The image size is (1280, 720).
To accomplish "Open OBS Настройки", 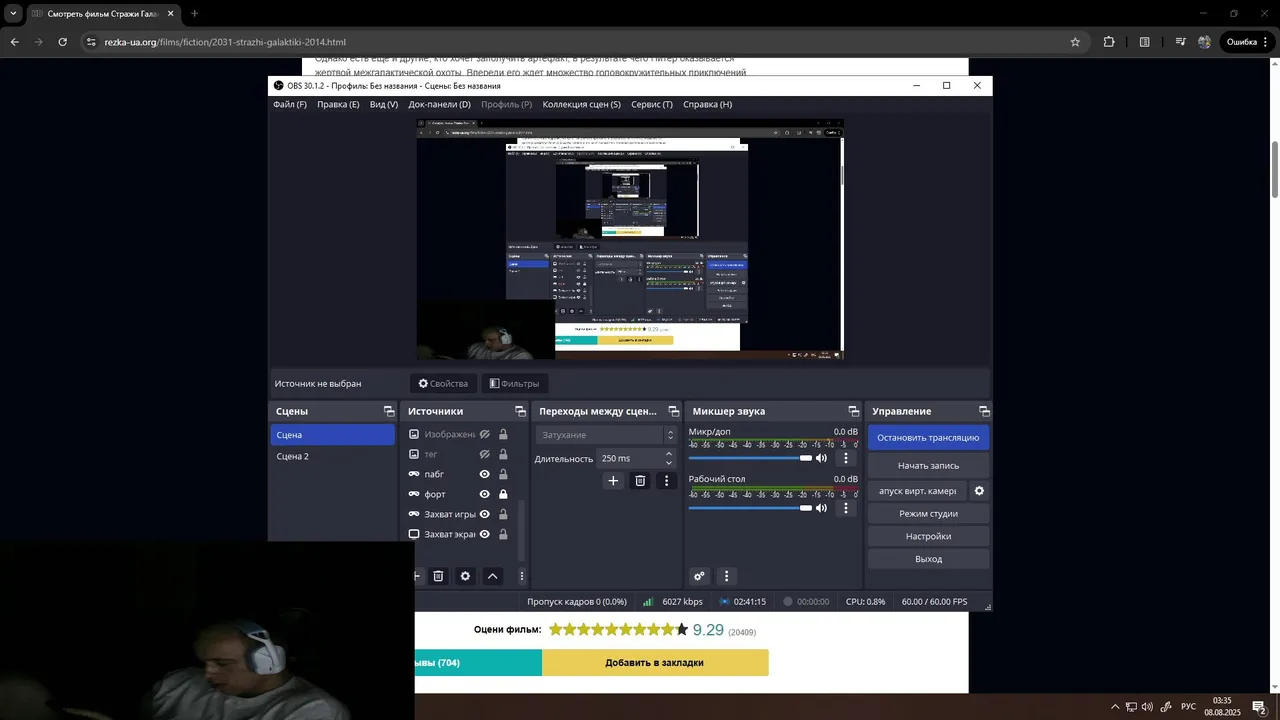I will click(928, 536).
